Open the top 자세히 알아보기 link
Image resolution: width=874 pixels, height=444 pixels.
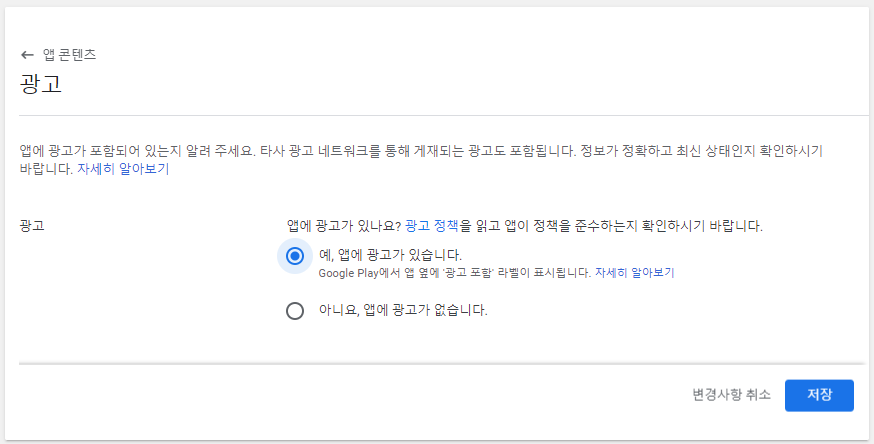123,169
